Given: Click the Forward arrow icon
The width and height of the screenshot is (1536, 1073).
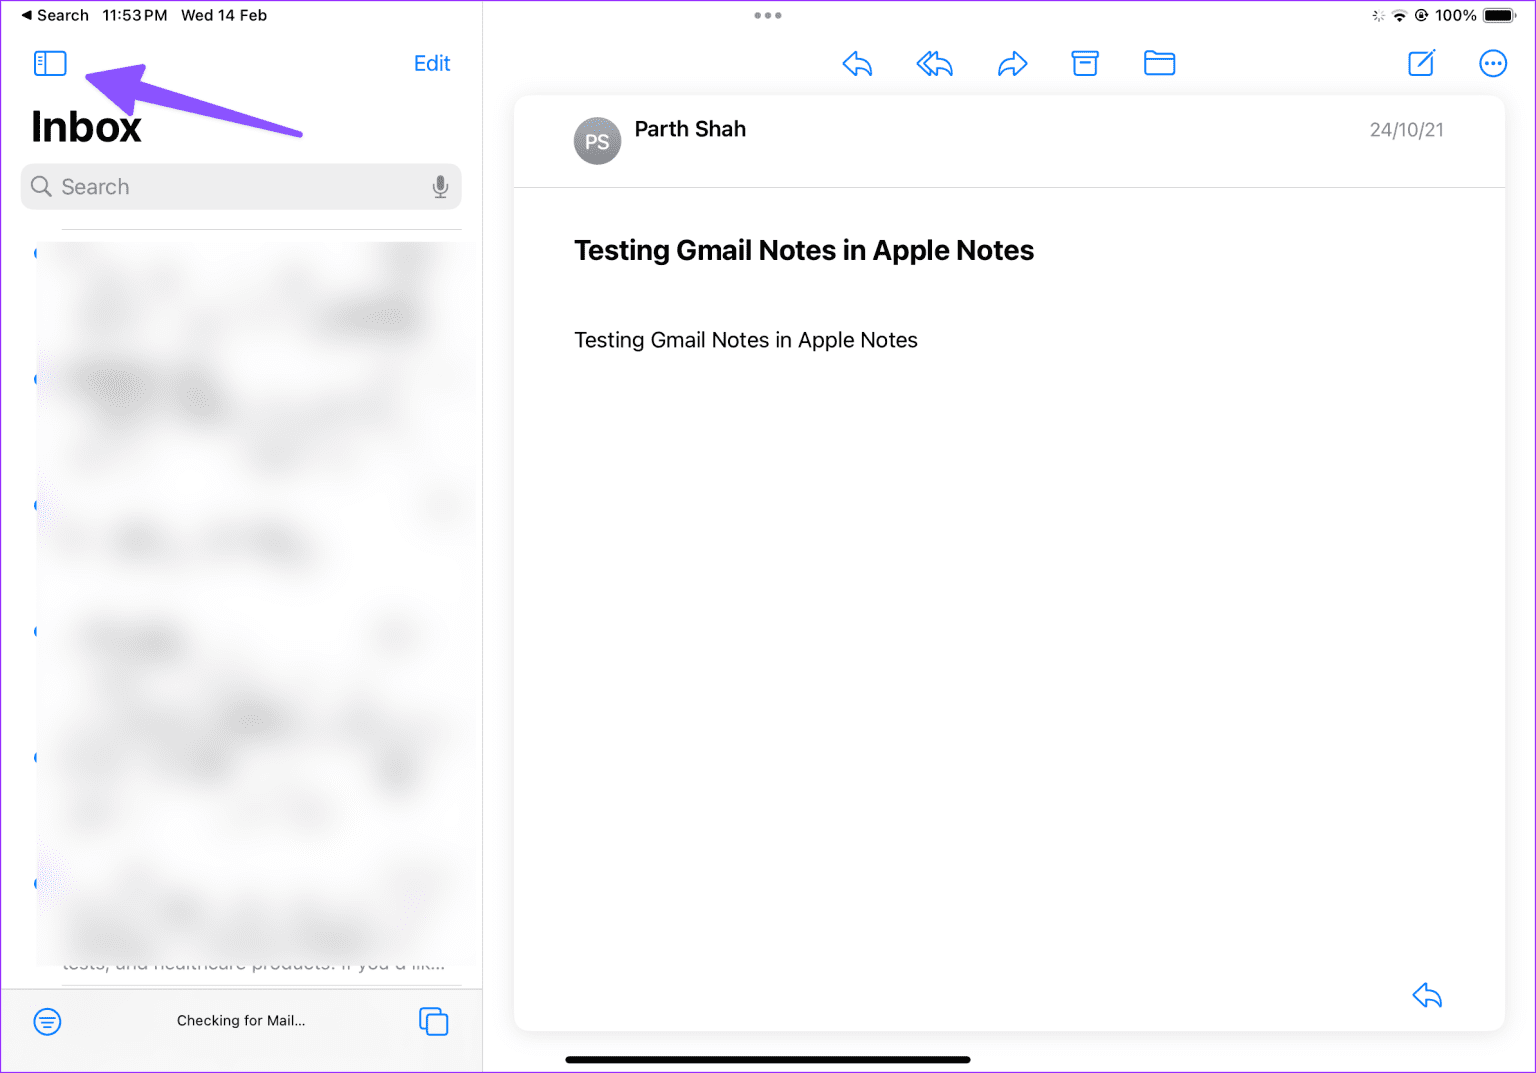Looking at the screenshot, I should (x=1012, y=64).
